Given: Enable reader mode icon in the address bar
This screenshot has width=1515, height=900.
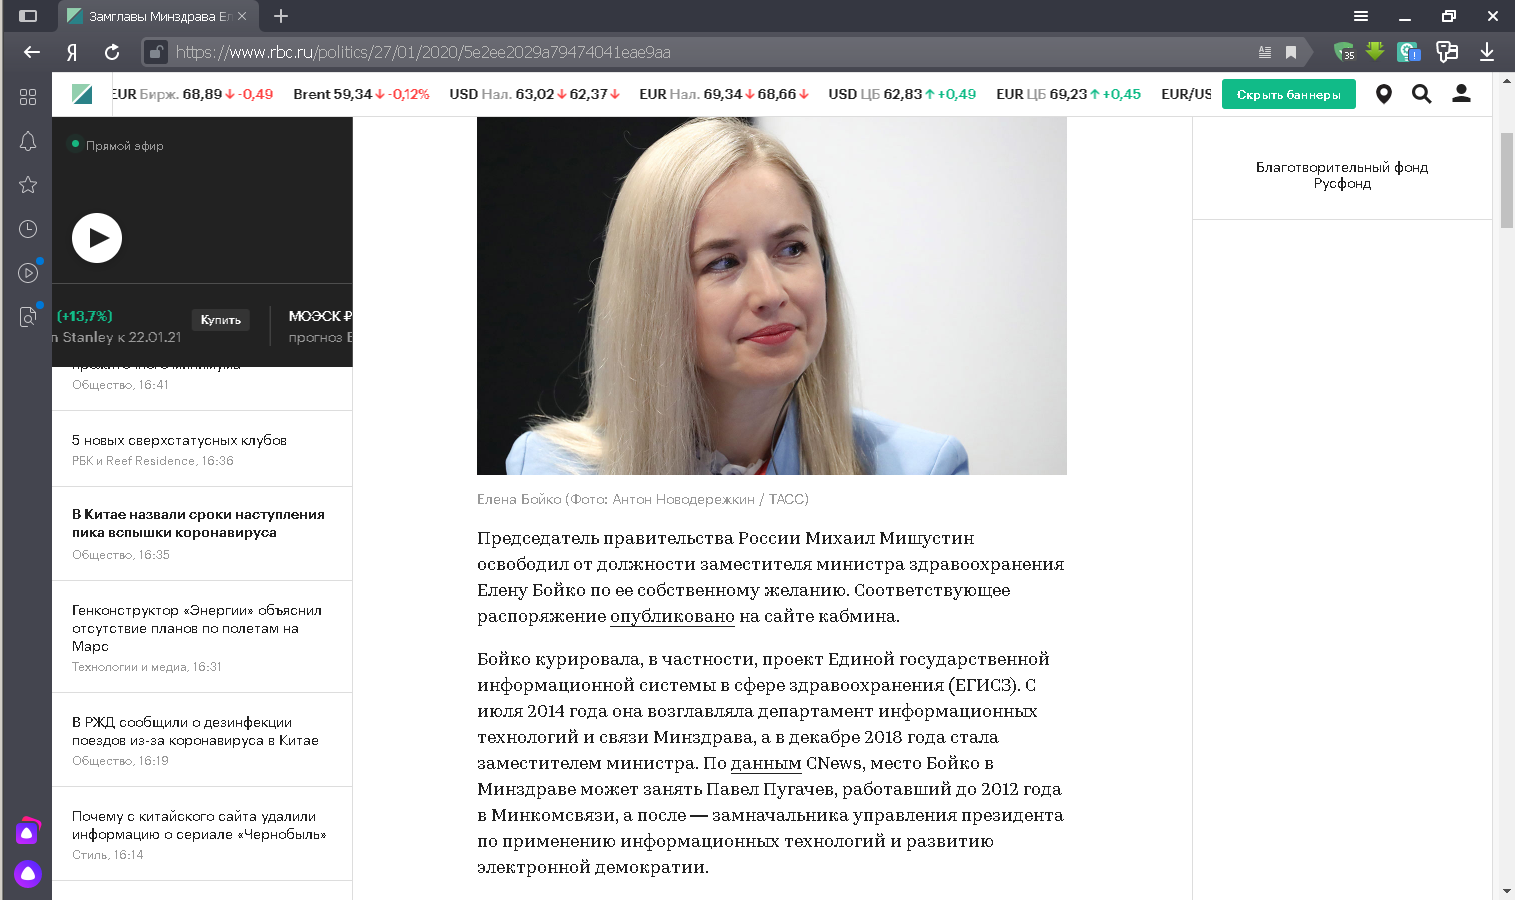Looking at the screenshot, I should [x=1265, y=52].
